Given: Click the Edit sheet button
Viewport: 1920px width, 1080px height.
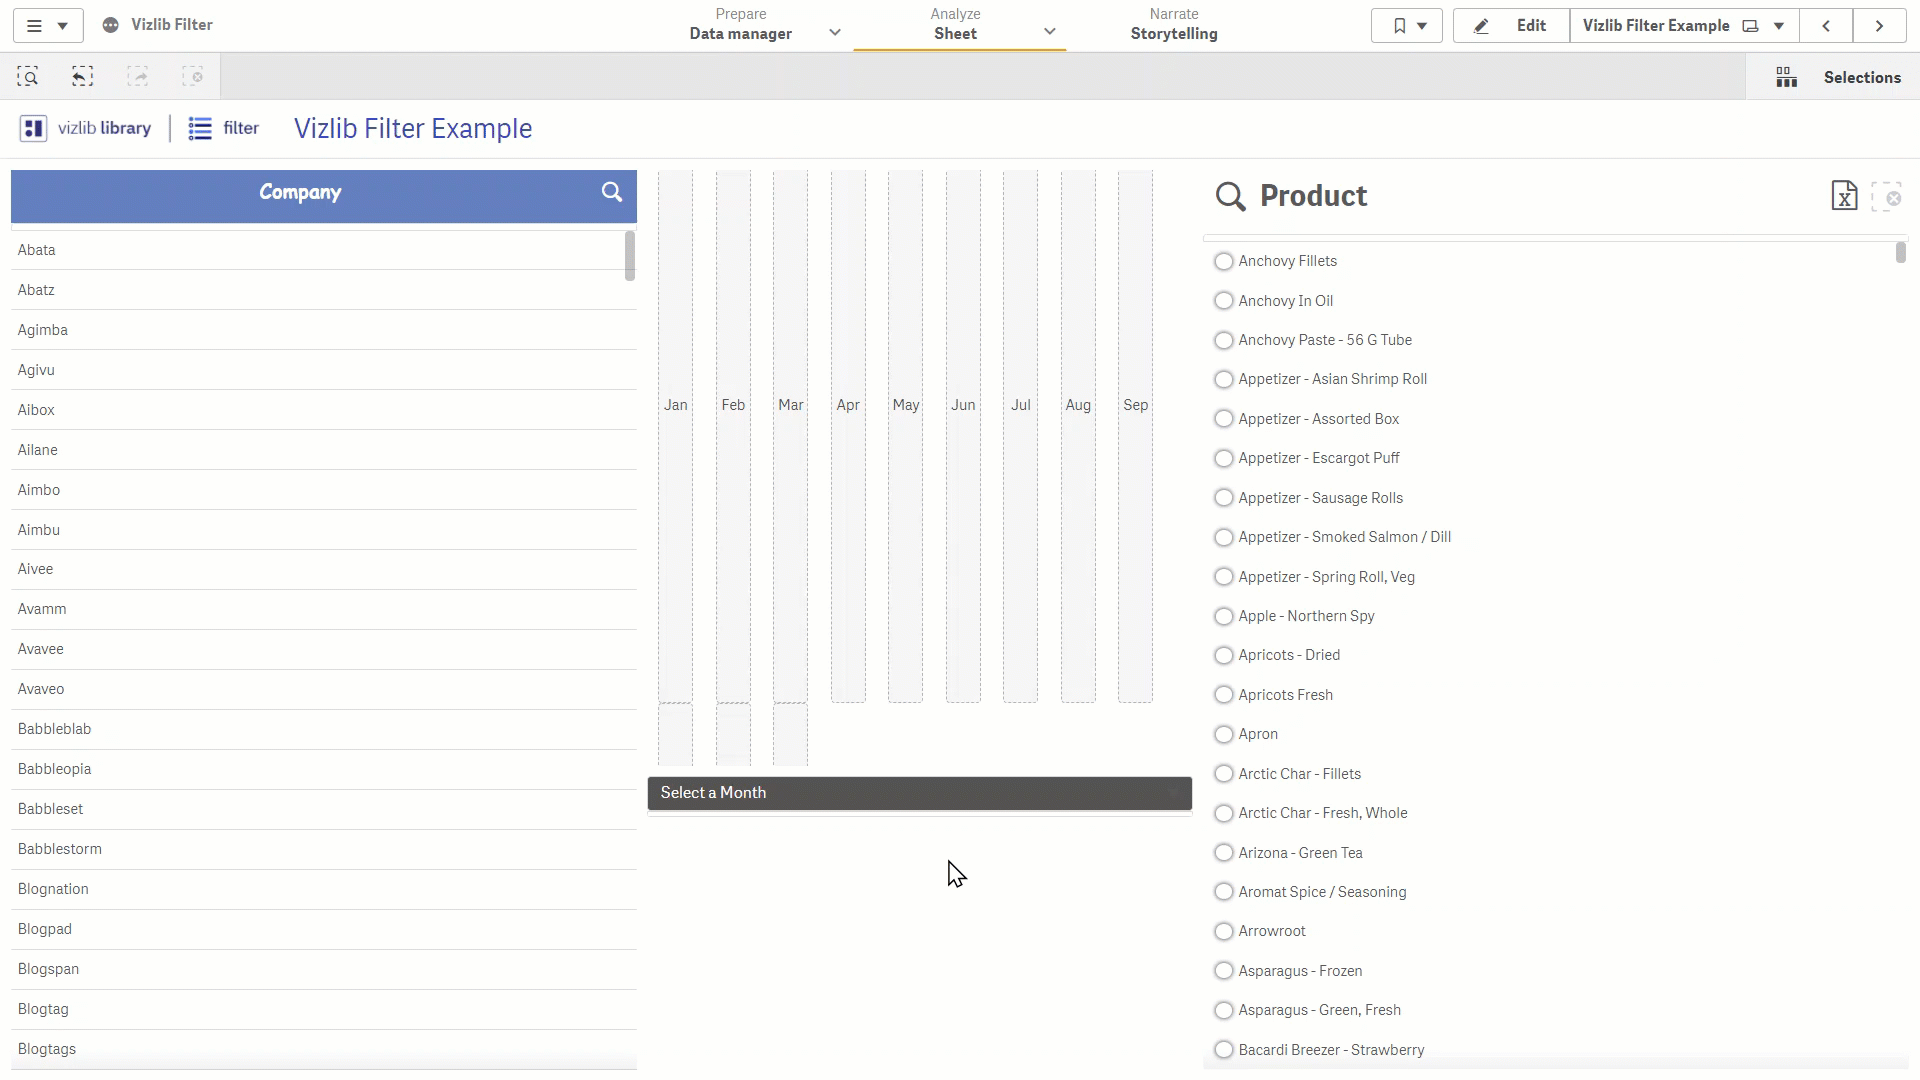Looking at the screenshot, I should pos(1511,26).
